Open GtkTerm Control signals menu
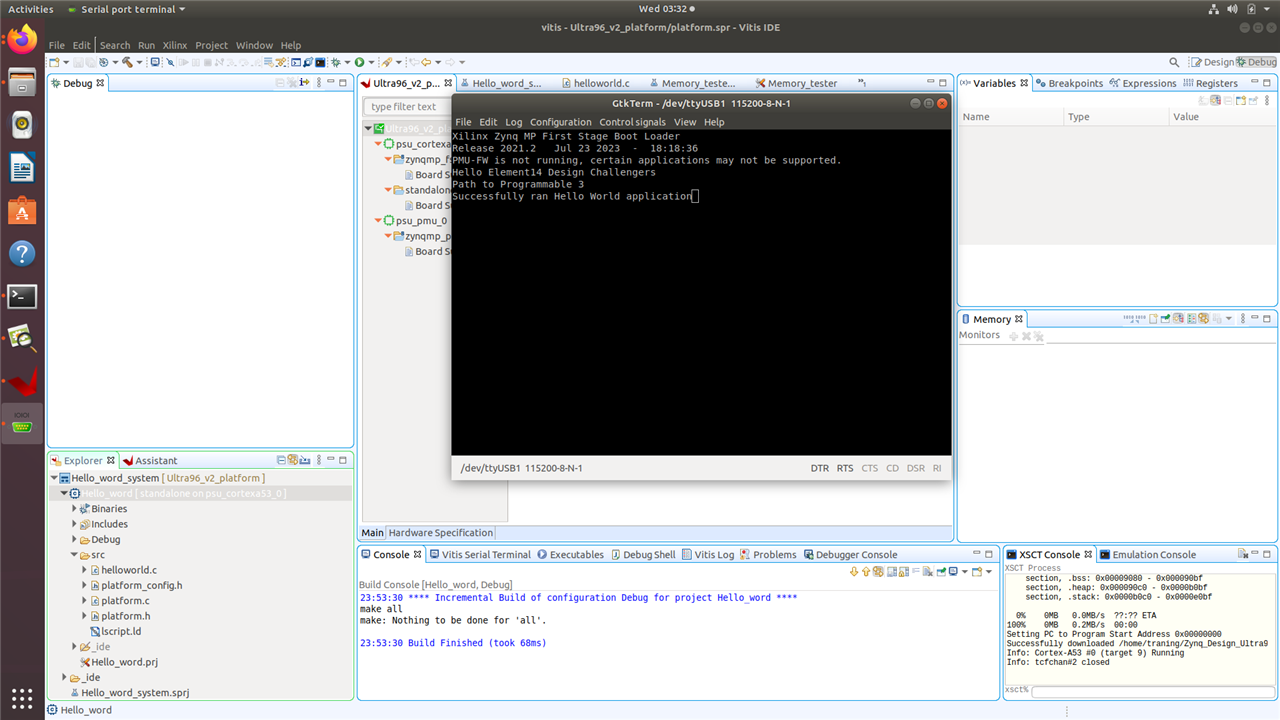 (x=633, y=122)
